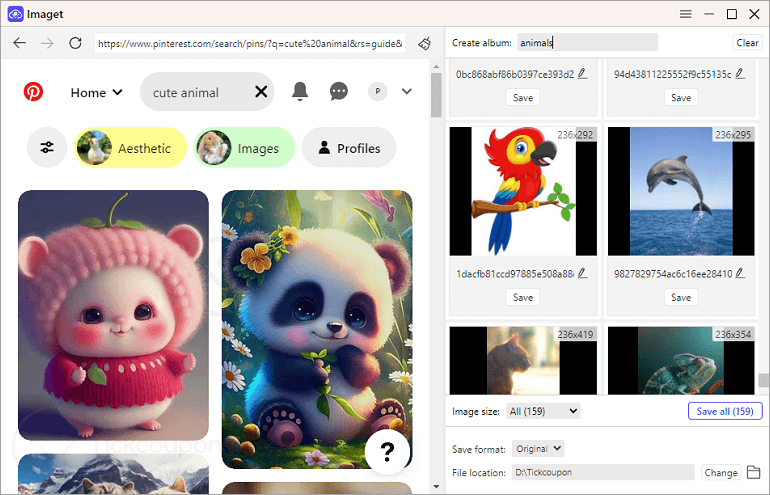Select the Images search chip
The width and height of the screenshot is (770, 495).
[x=244, y=147]
